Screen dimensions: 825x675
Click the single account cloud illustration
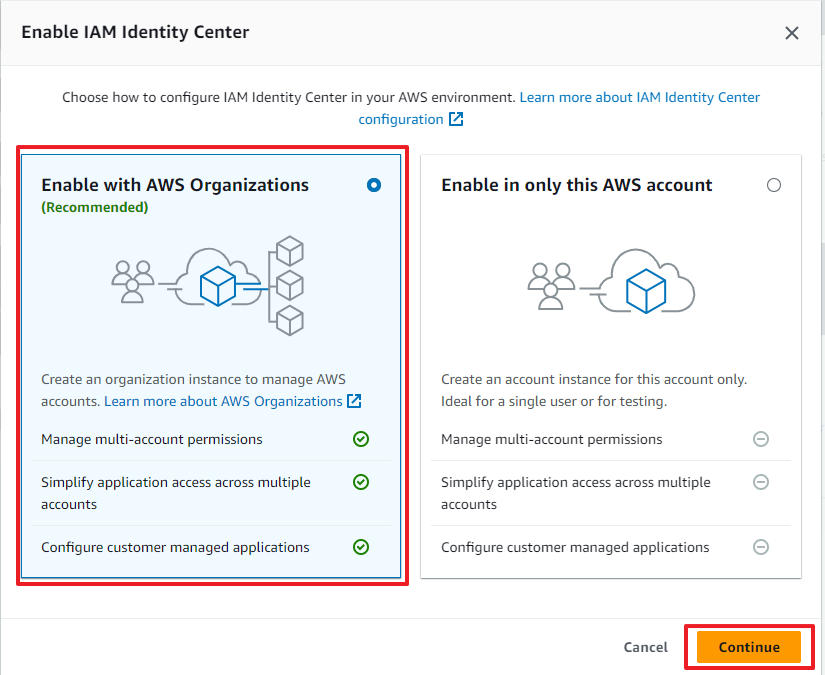[x=611, y=281]
